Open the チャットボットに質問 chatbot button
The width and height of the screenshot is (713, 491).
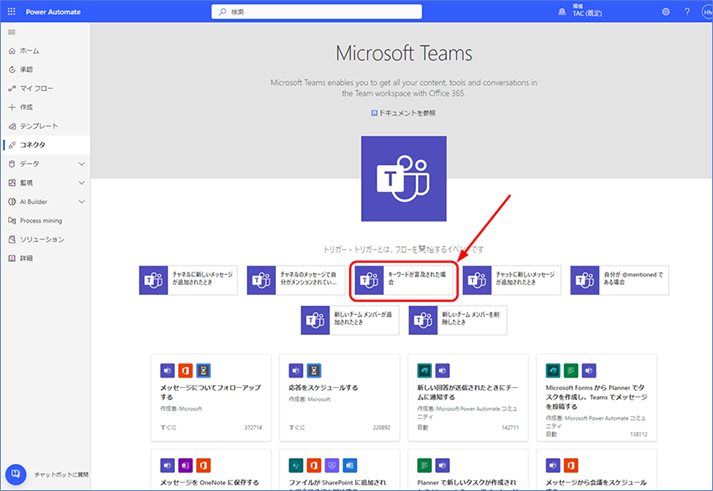[x=15, y=474]
